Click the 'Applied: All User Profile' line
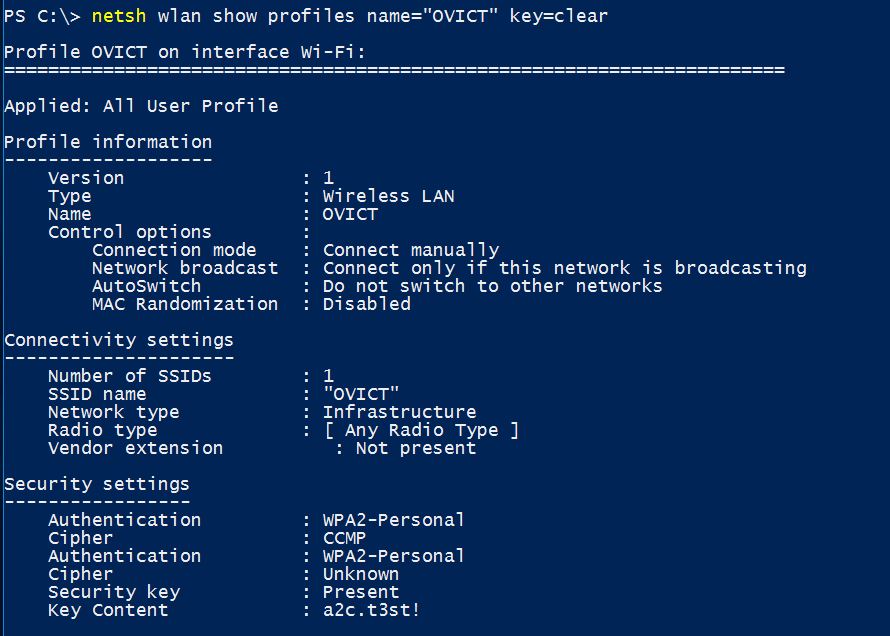Screen dimensions: 890x636 click(141, 106)
